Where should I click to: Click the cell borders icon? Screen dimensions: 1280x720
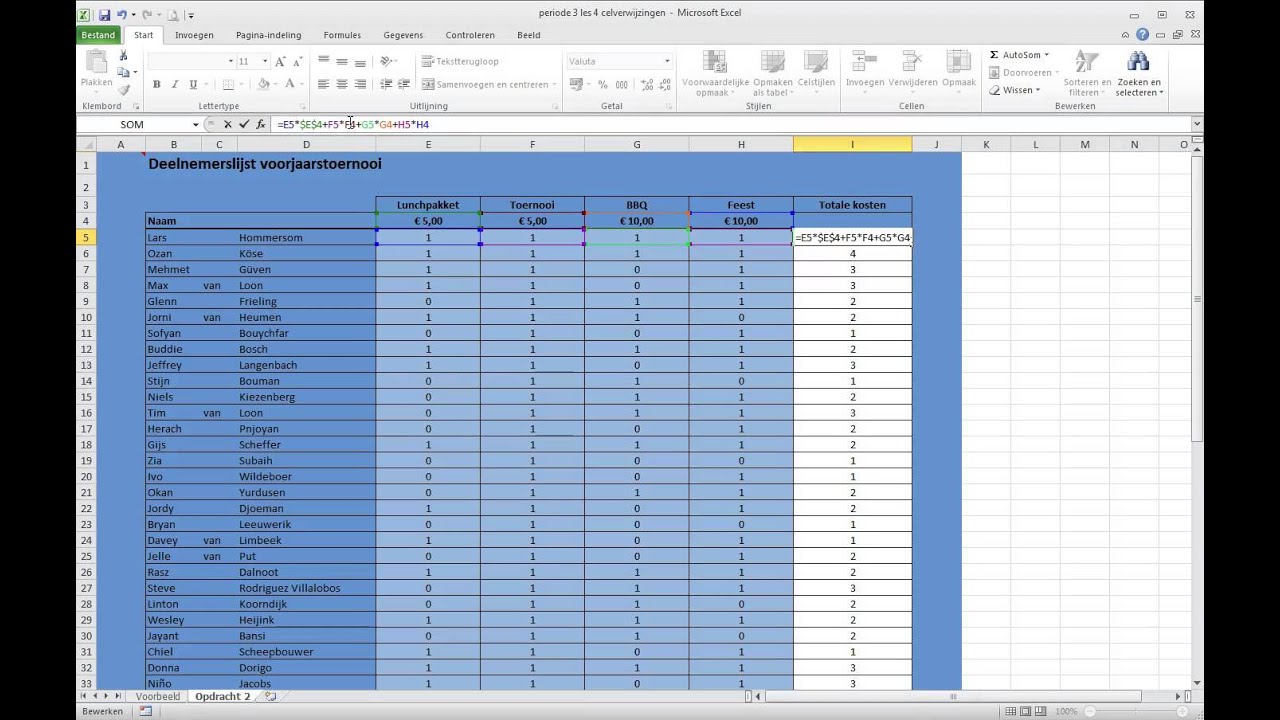(x=229, y=85)
